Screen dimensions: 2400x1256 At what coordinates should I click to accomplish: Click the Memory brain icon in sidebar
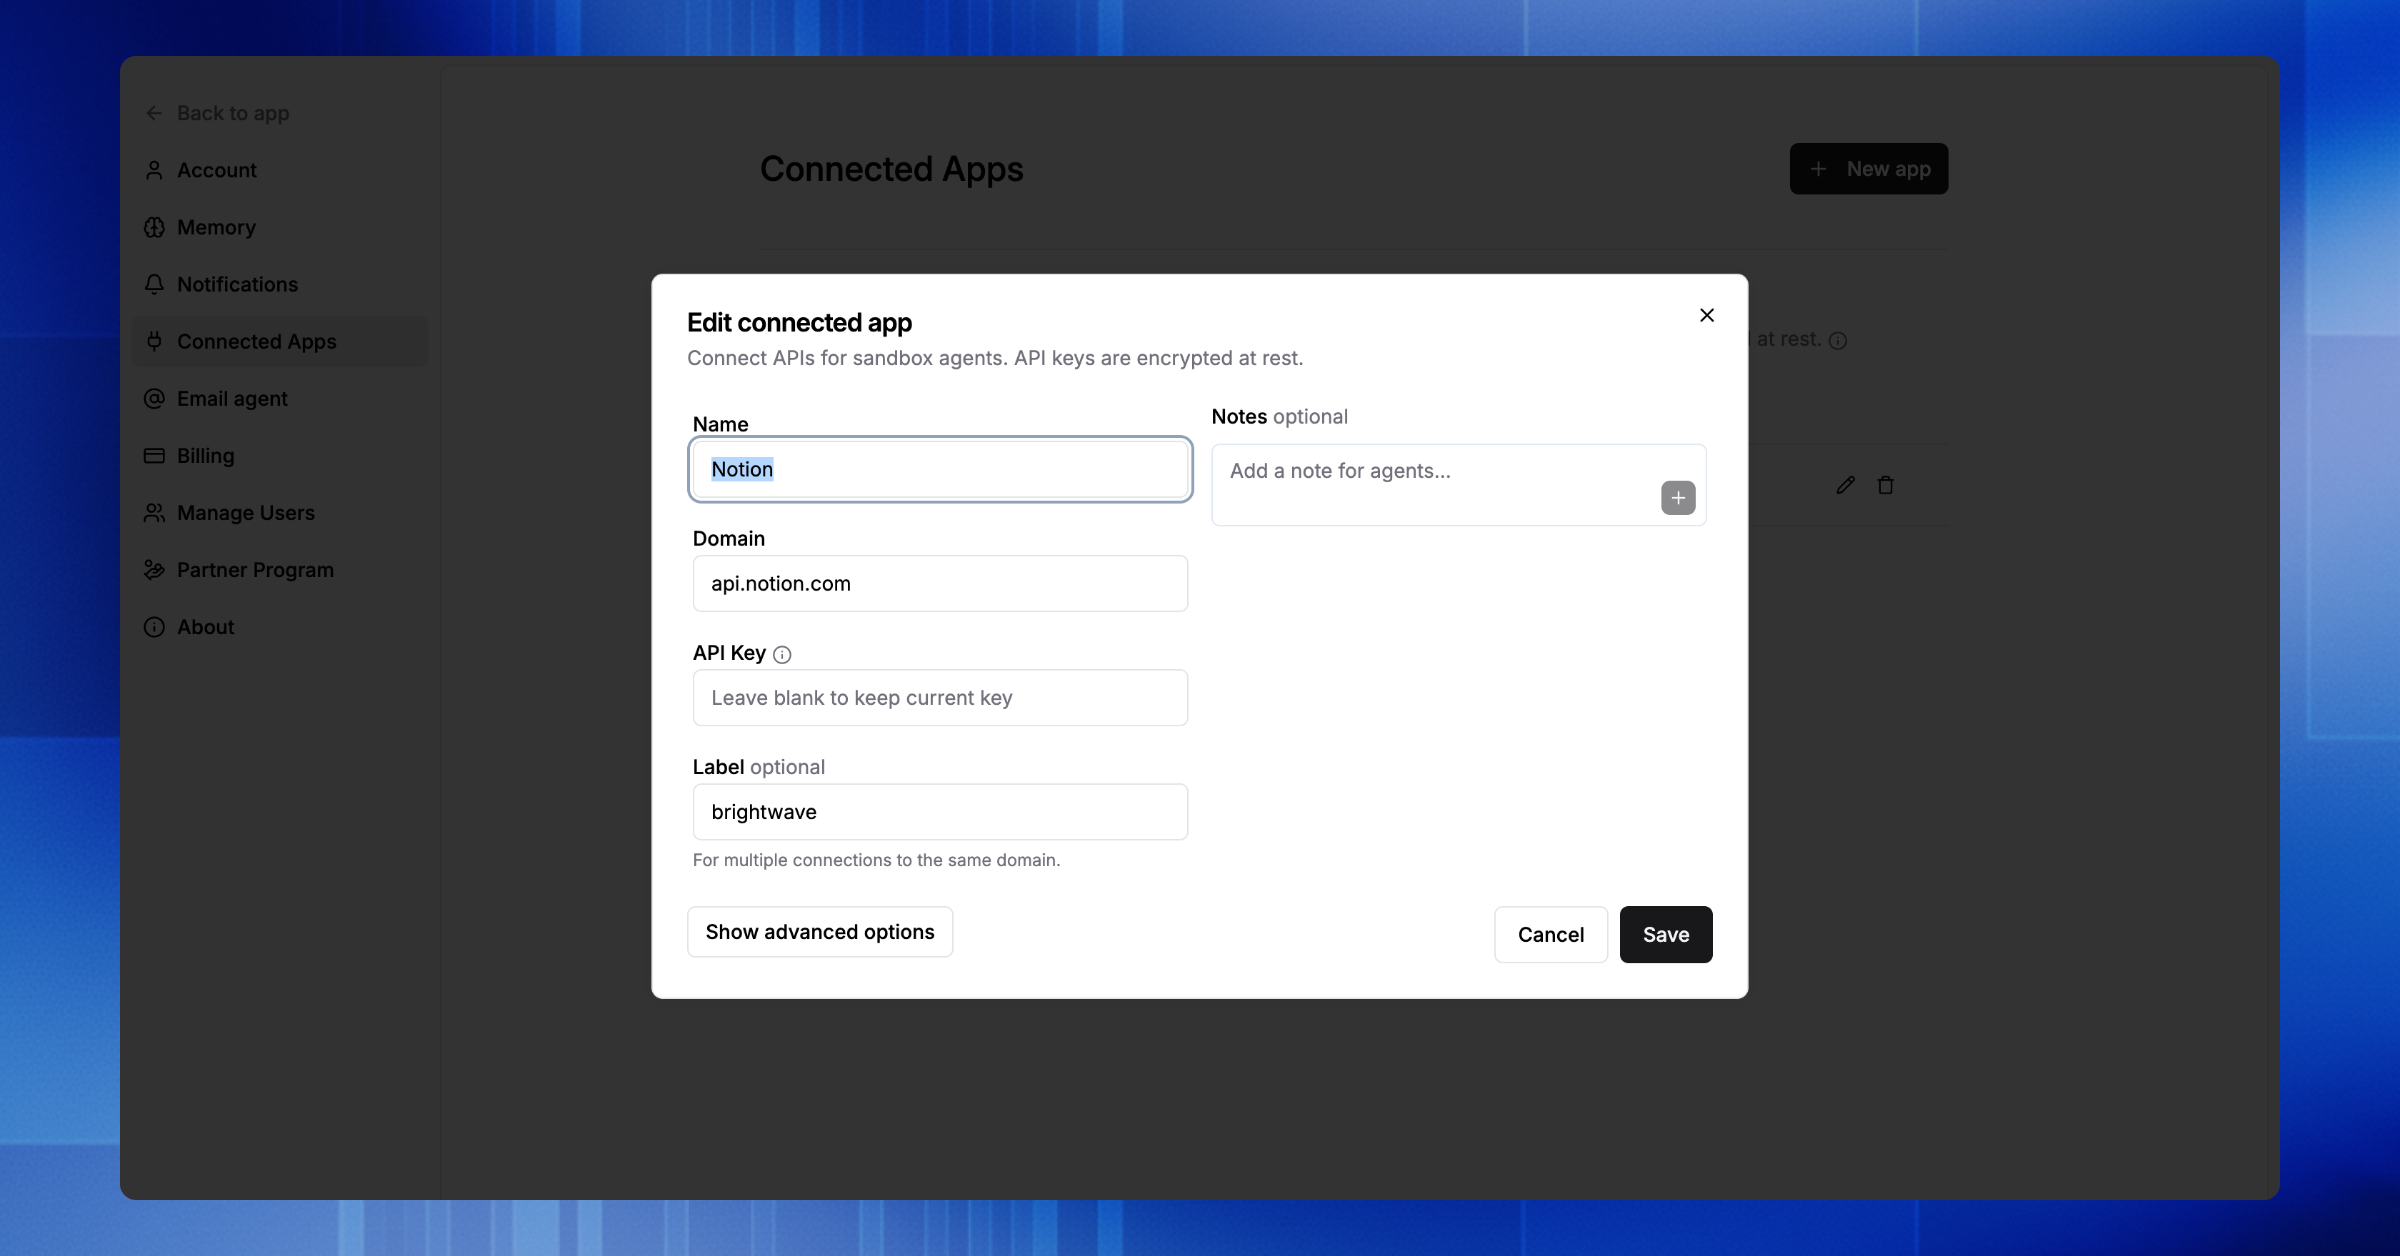[154, 228]
